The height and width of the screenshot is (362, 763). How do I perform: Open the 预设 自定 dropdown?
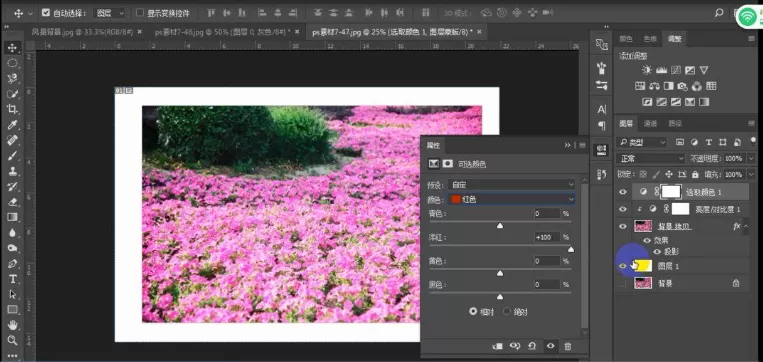point(512,185)
